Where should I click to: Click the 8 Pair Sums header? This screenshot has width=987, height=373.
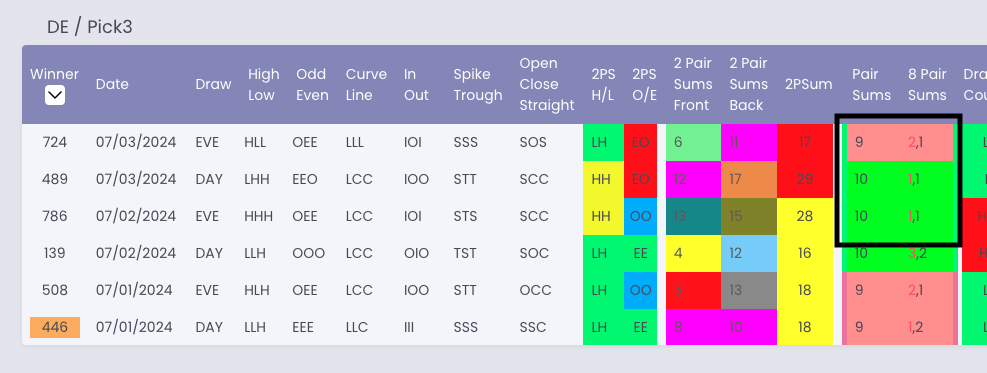click(x=927, y=84)
